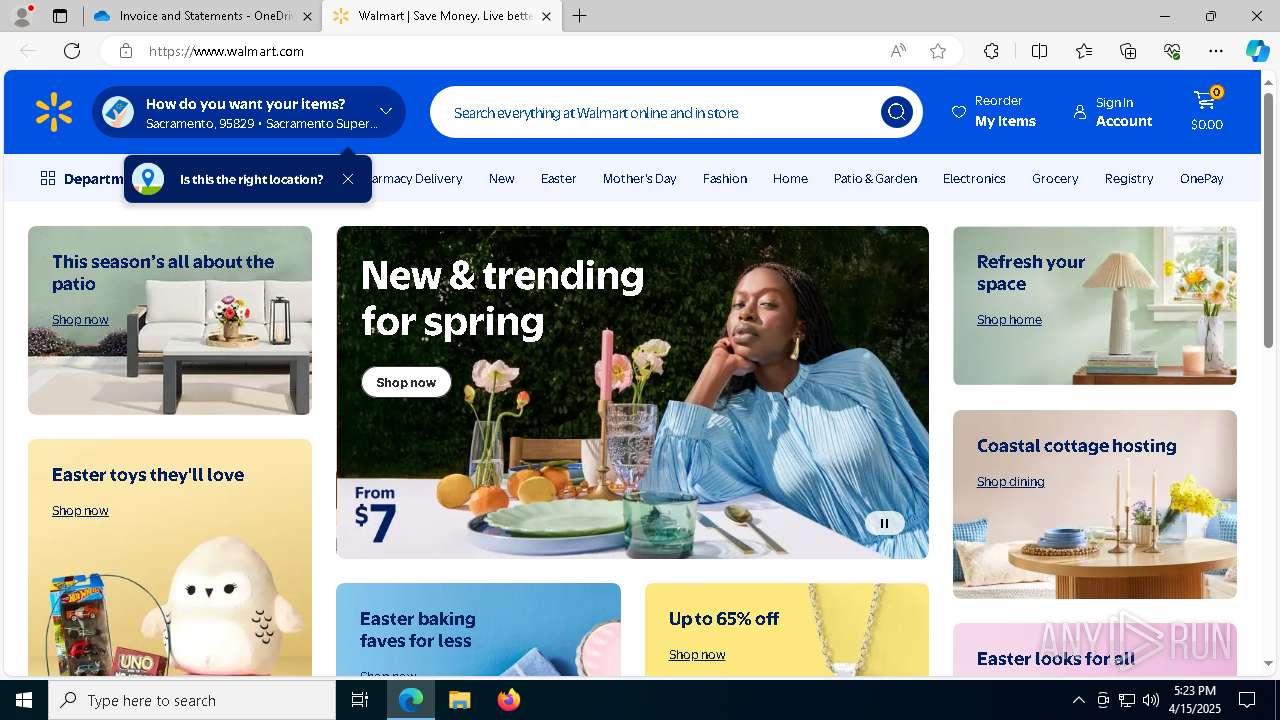Open the Registry nav link
Screen dimensions: 1280x720
click(1129, 178)
